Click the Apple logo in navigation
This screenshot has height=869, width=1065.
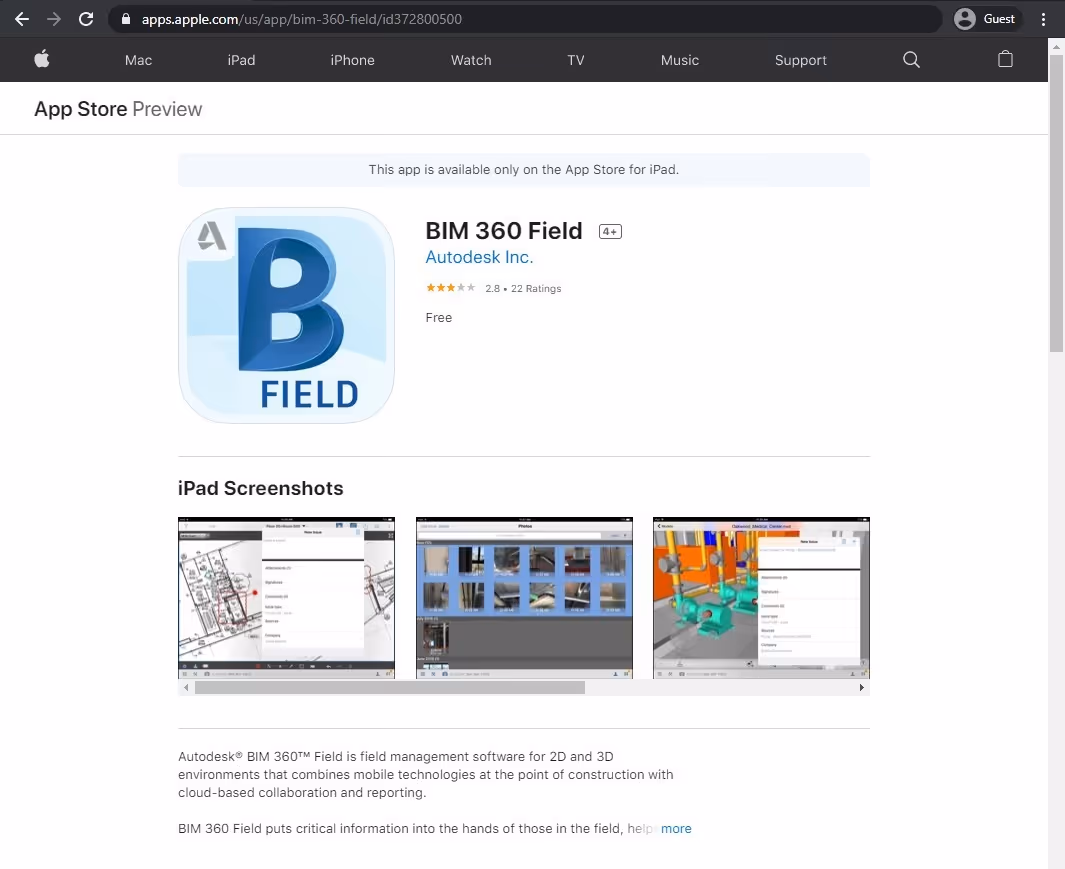[x=42, y=60]
